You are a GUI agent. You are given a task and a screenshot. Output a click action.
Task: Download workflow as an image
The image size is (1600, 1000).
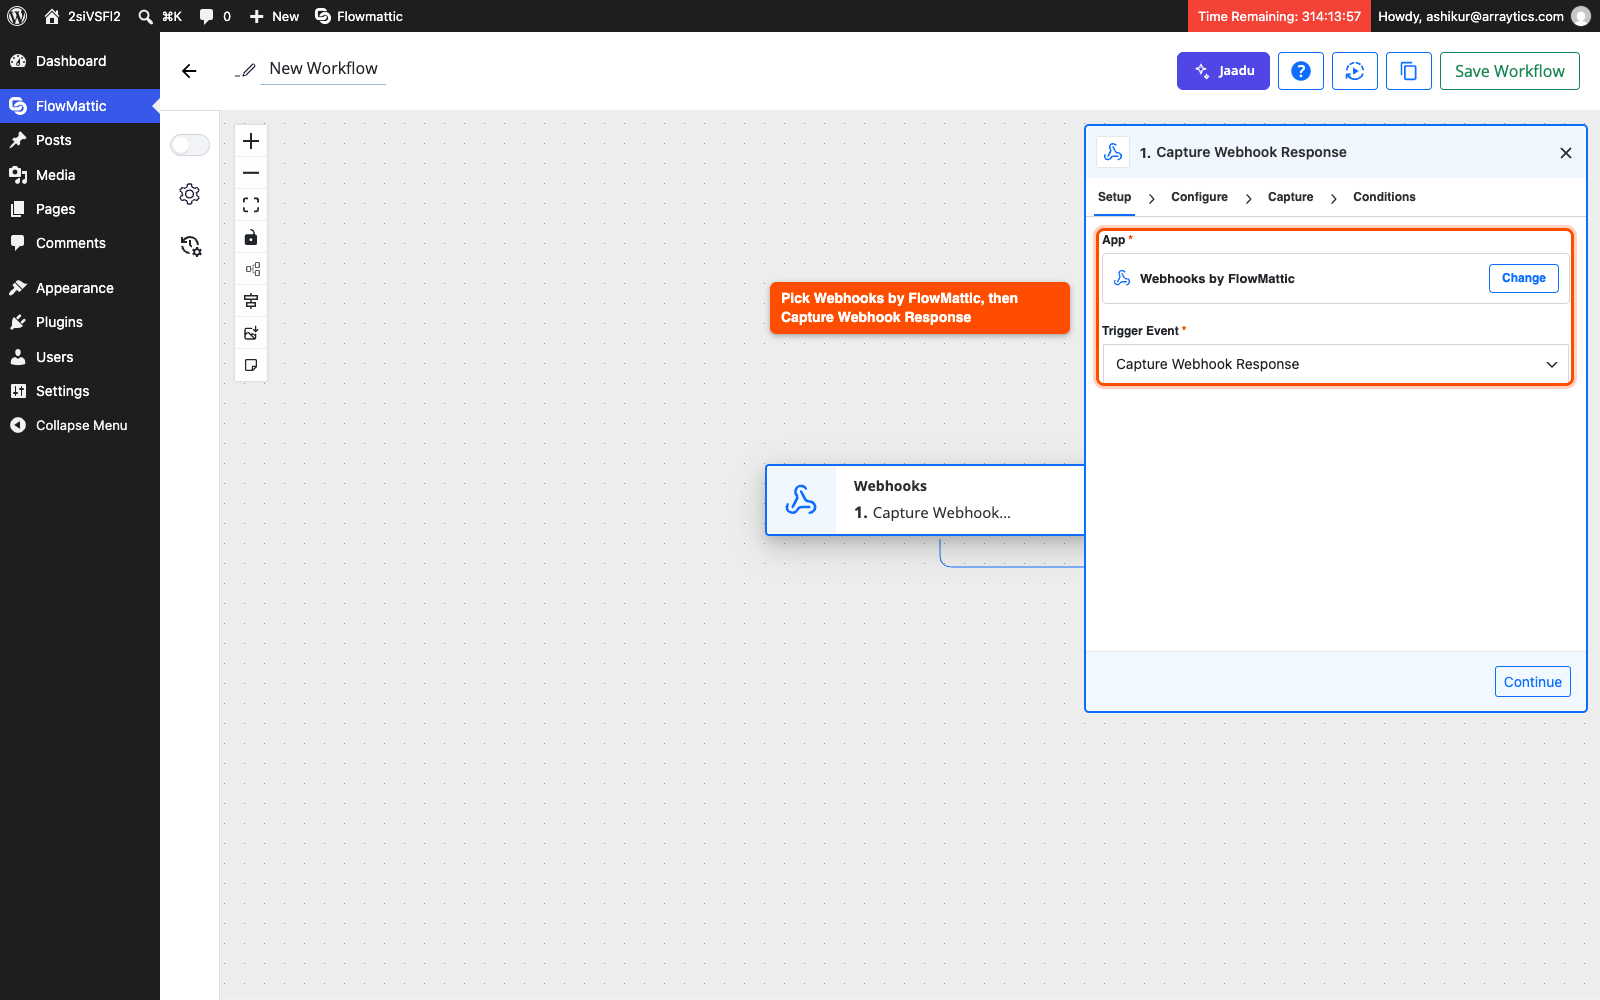click(x=251, y=333)
